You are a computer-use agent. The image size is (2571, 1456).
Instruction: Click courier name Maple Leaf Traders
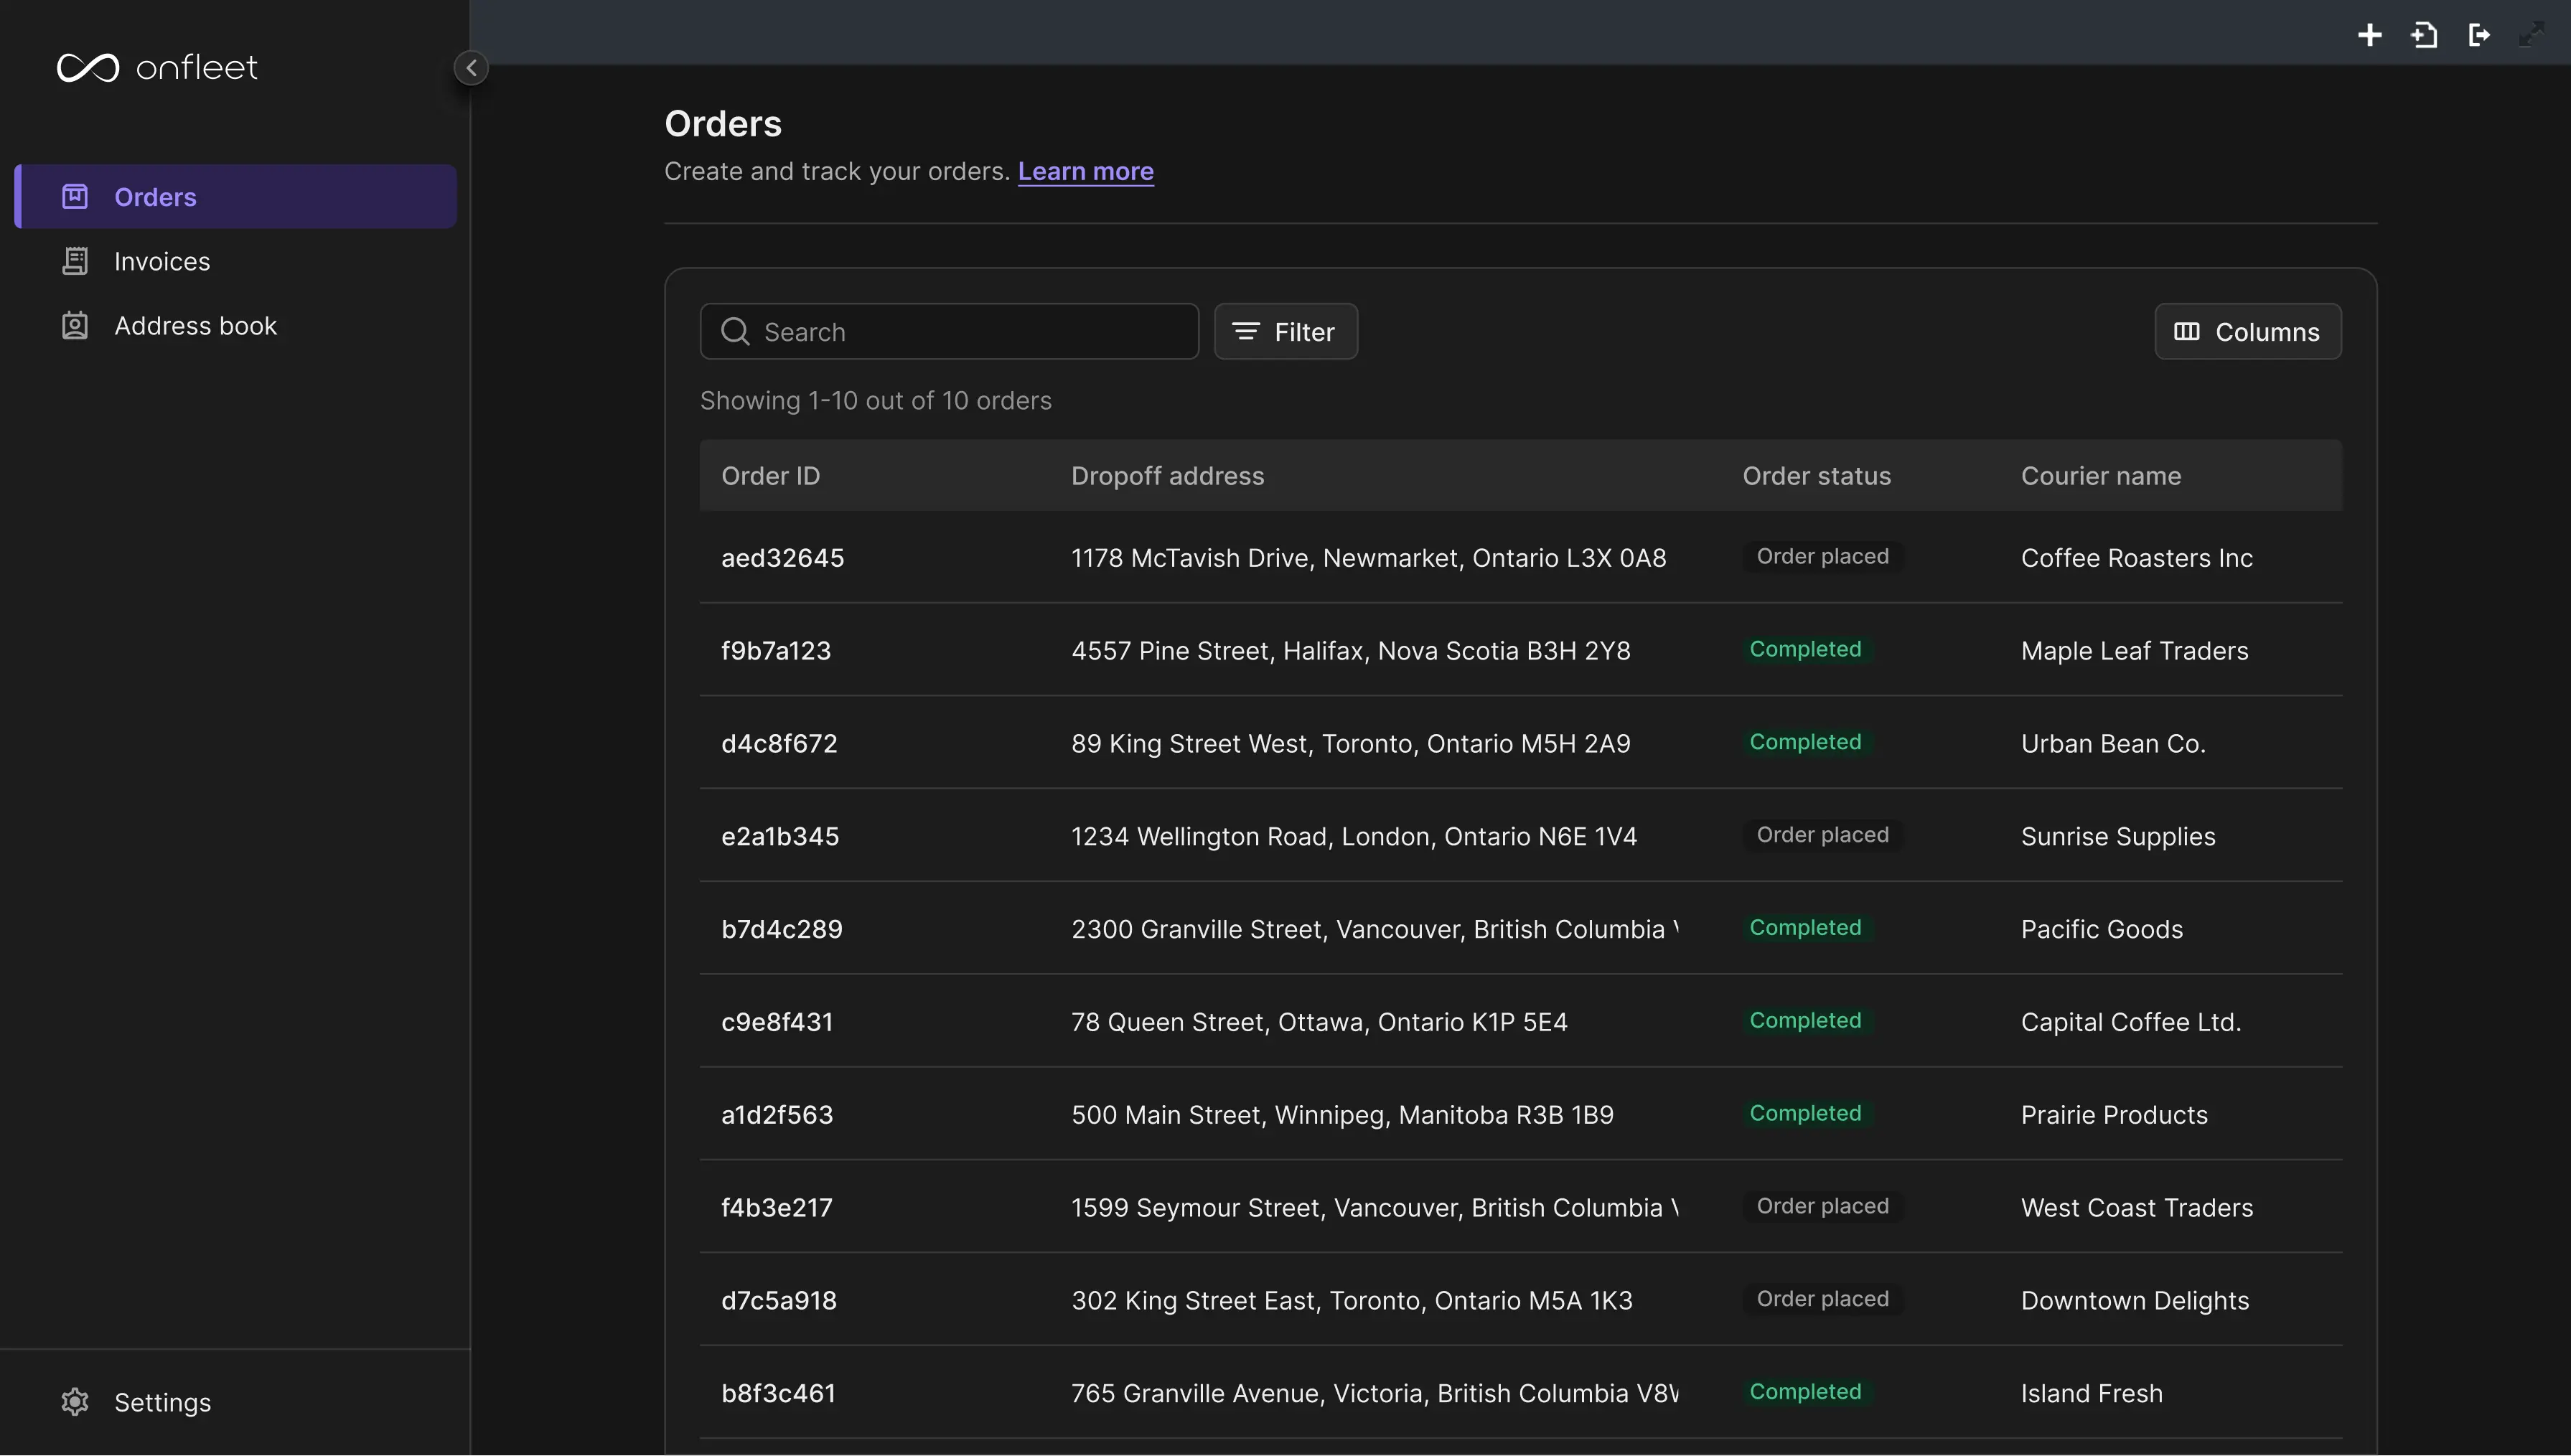click(2134, 651)
